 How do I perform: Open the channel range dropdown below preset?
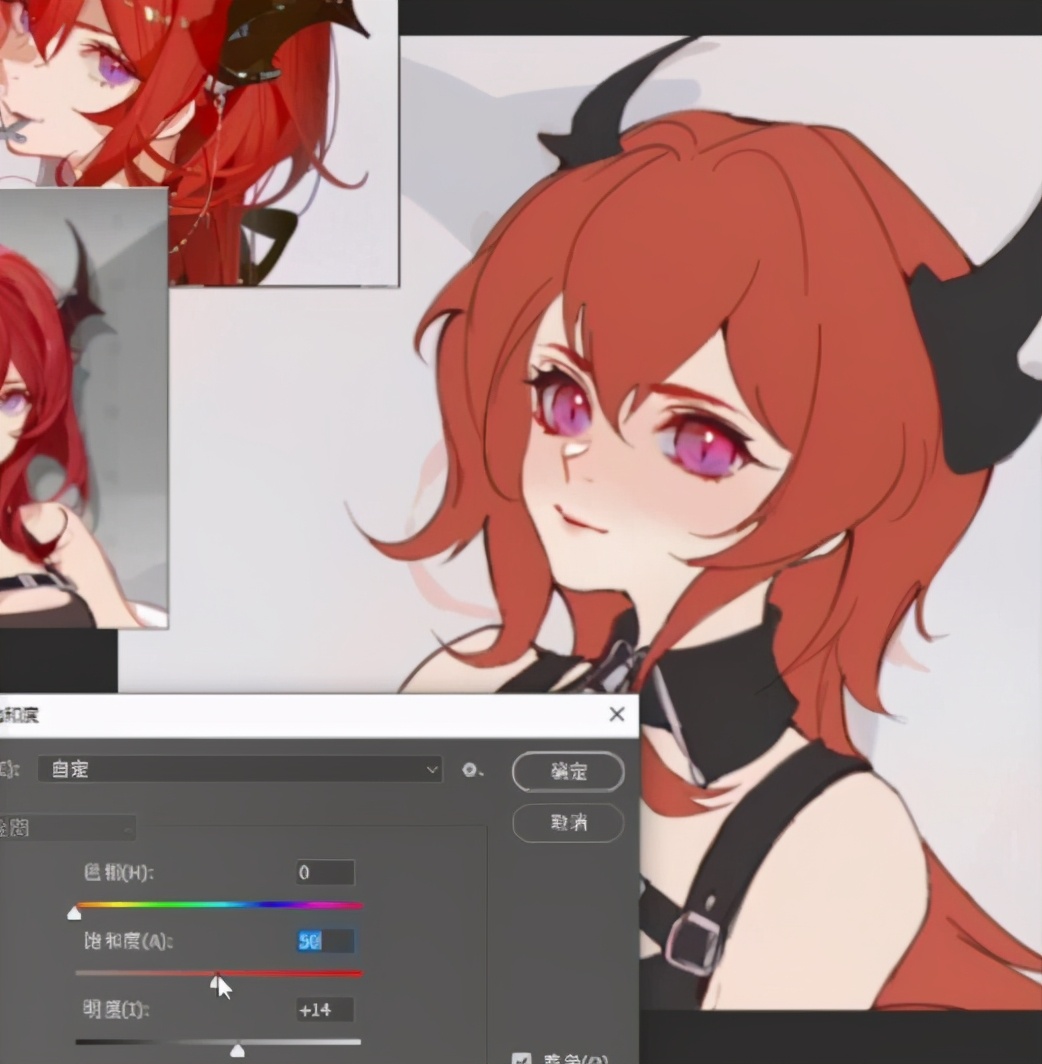click(x=66, y=828)
